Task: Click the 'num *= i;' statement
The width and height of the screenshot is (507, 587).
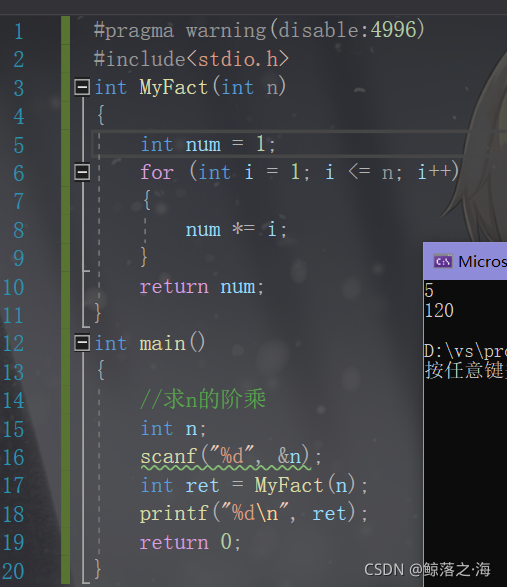Action: tap(236, 229)
